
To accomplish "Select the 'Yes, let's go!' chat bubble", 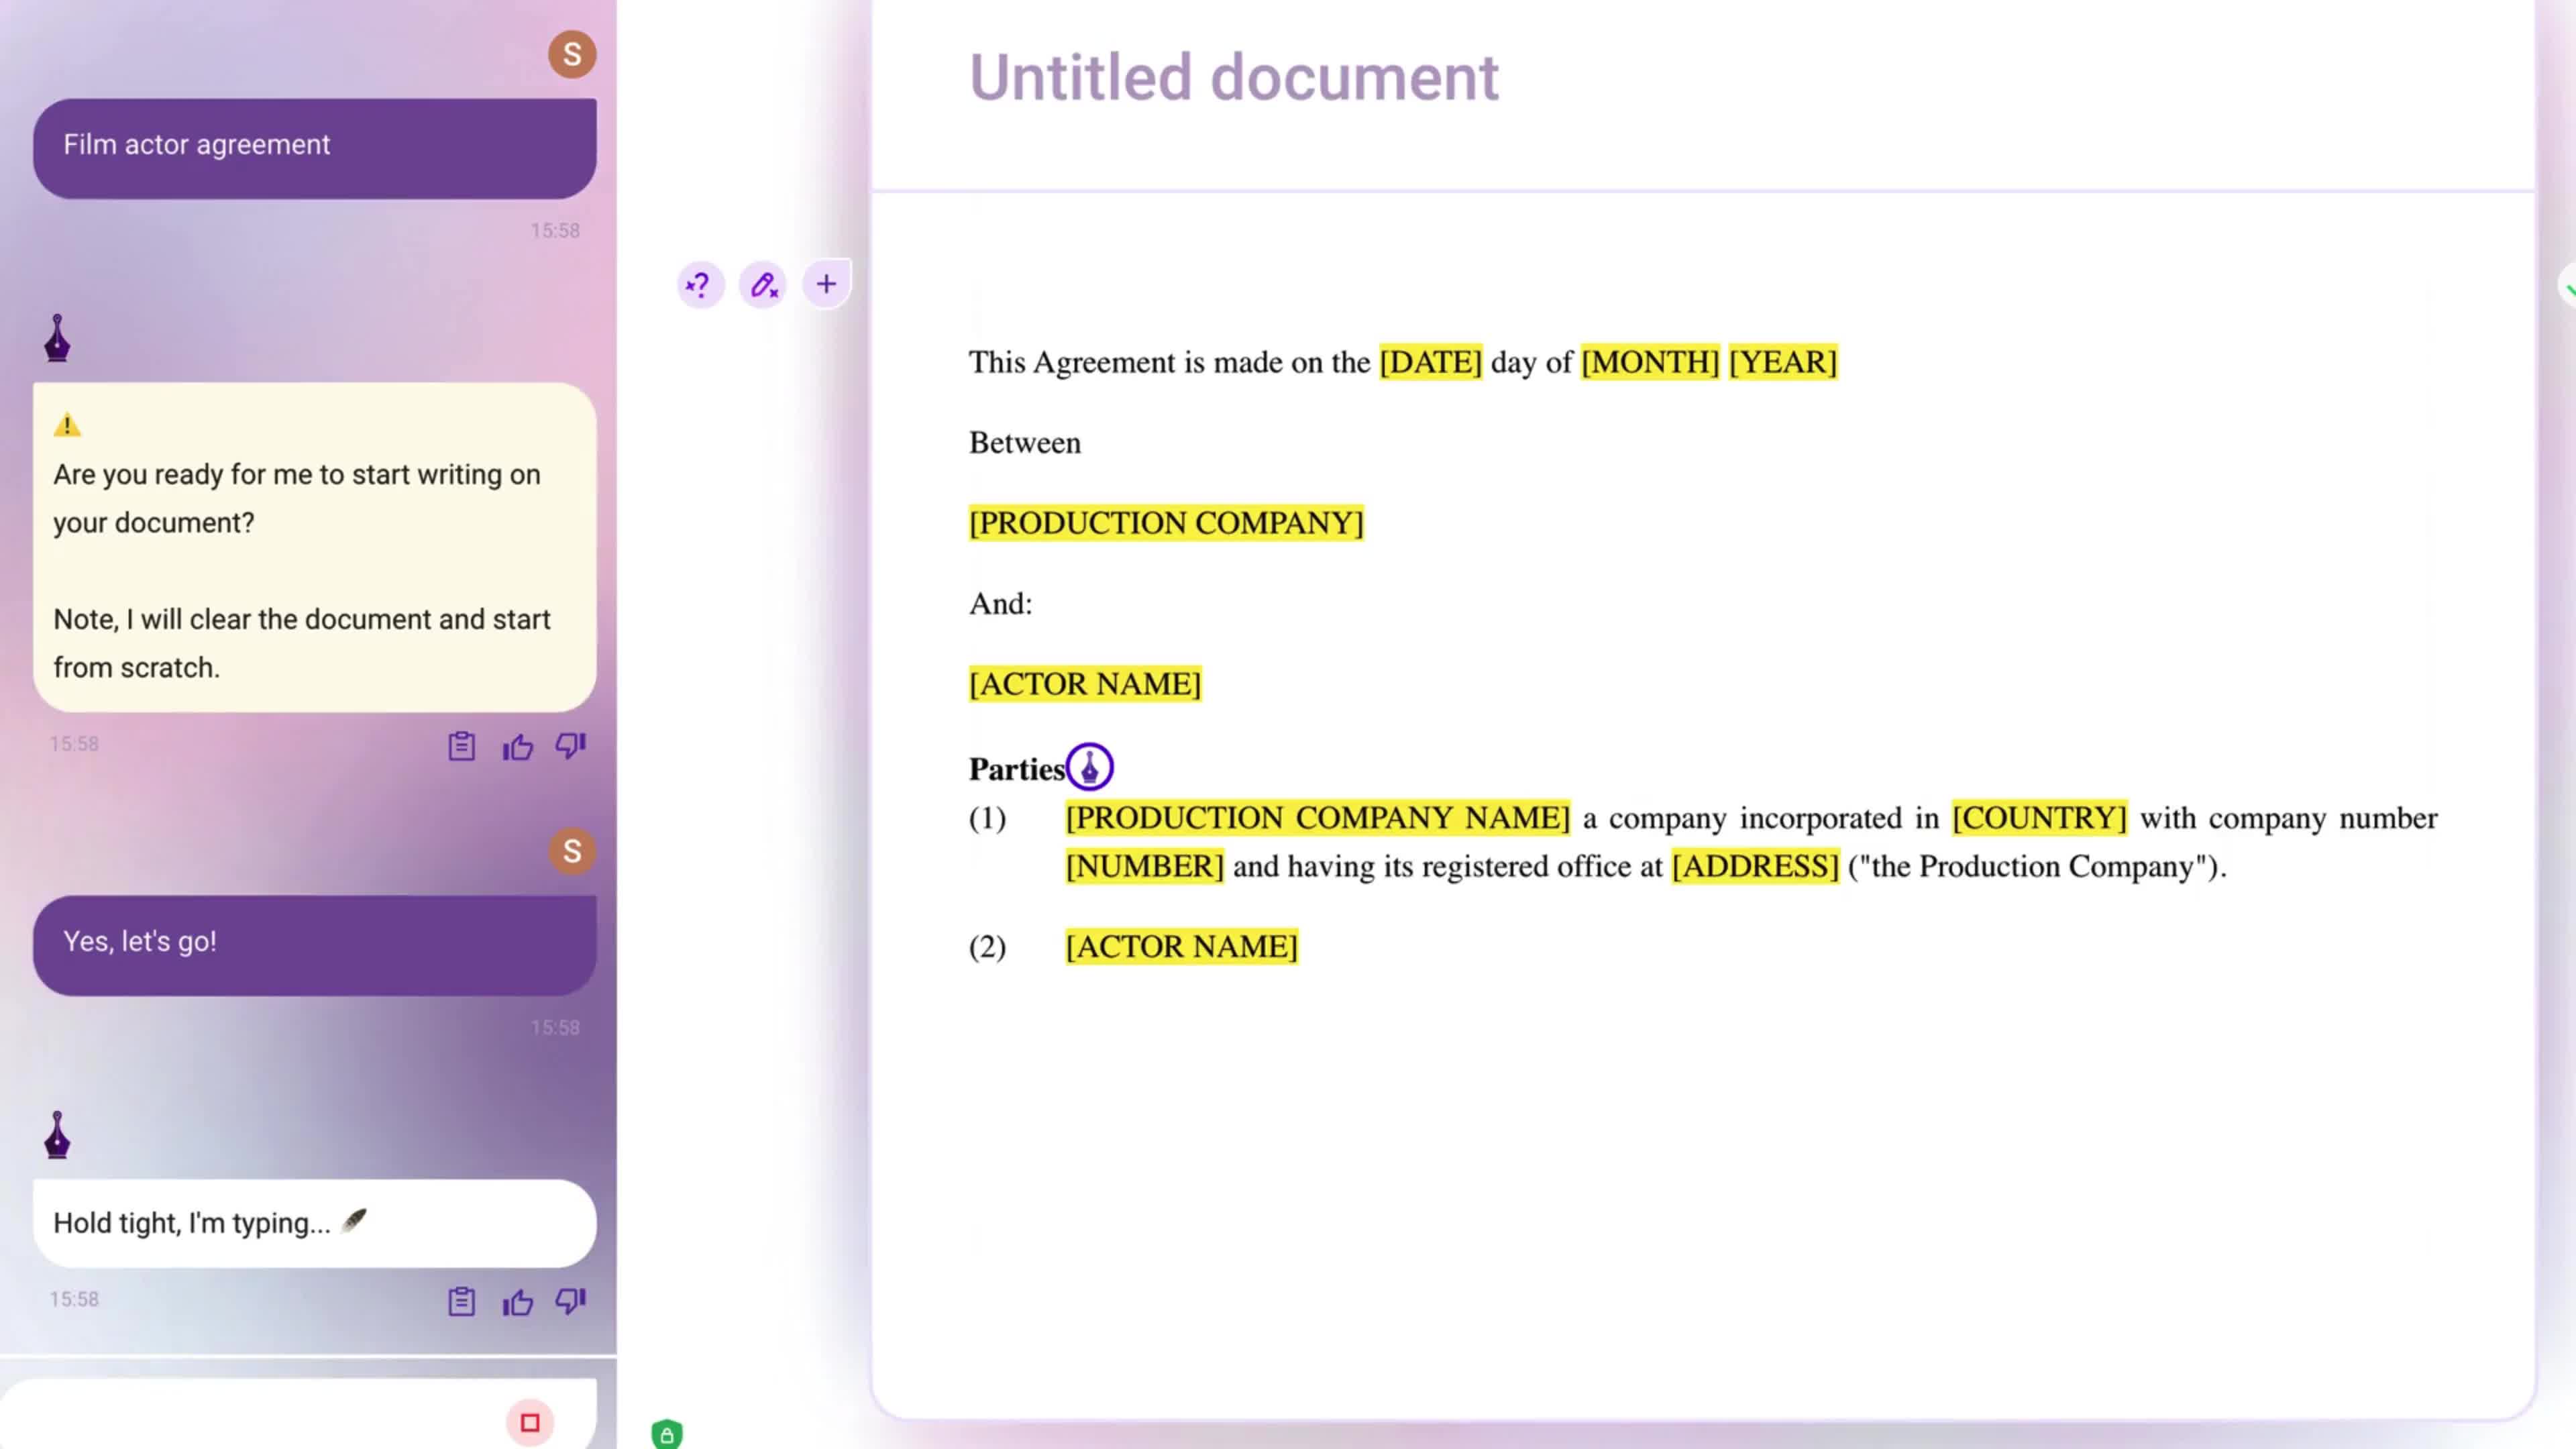I will coord(315,945).
